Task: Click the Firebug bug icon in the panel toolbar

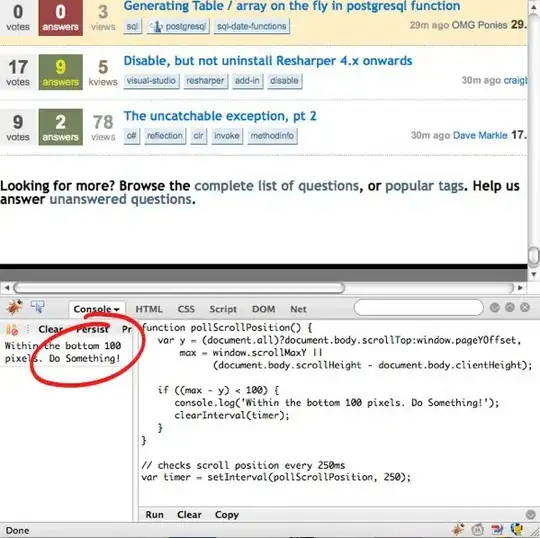Action: 14,307
